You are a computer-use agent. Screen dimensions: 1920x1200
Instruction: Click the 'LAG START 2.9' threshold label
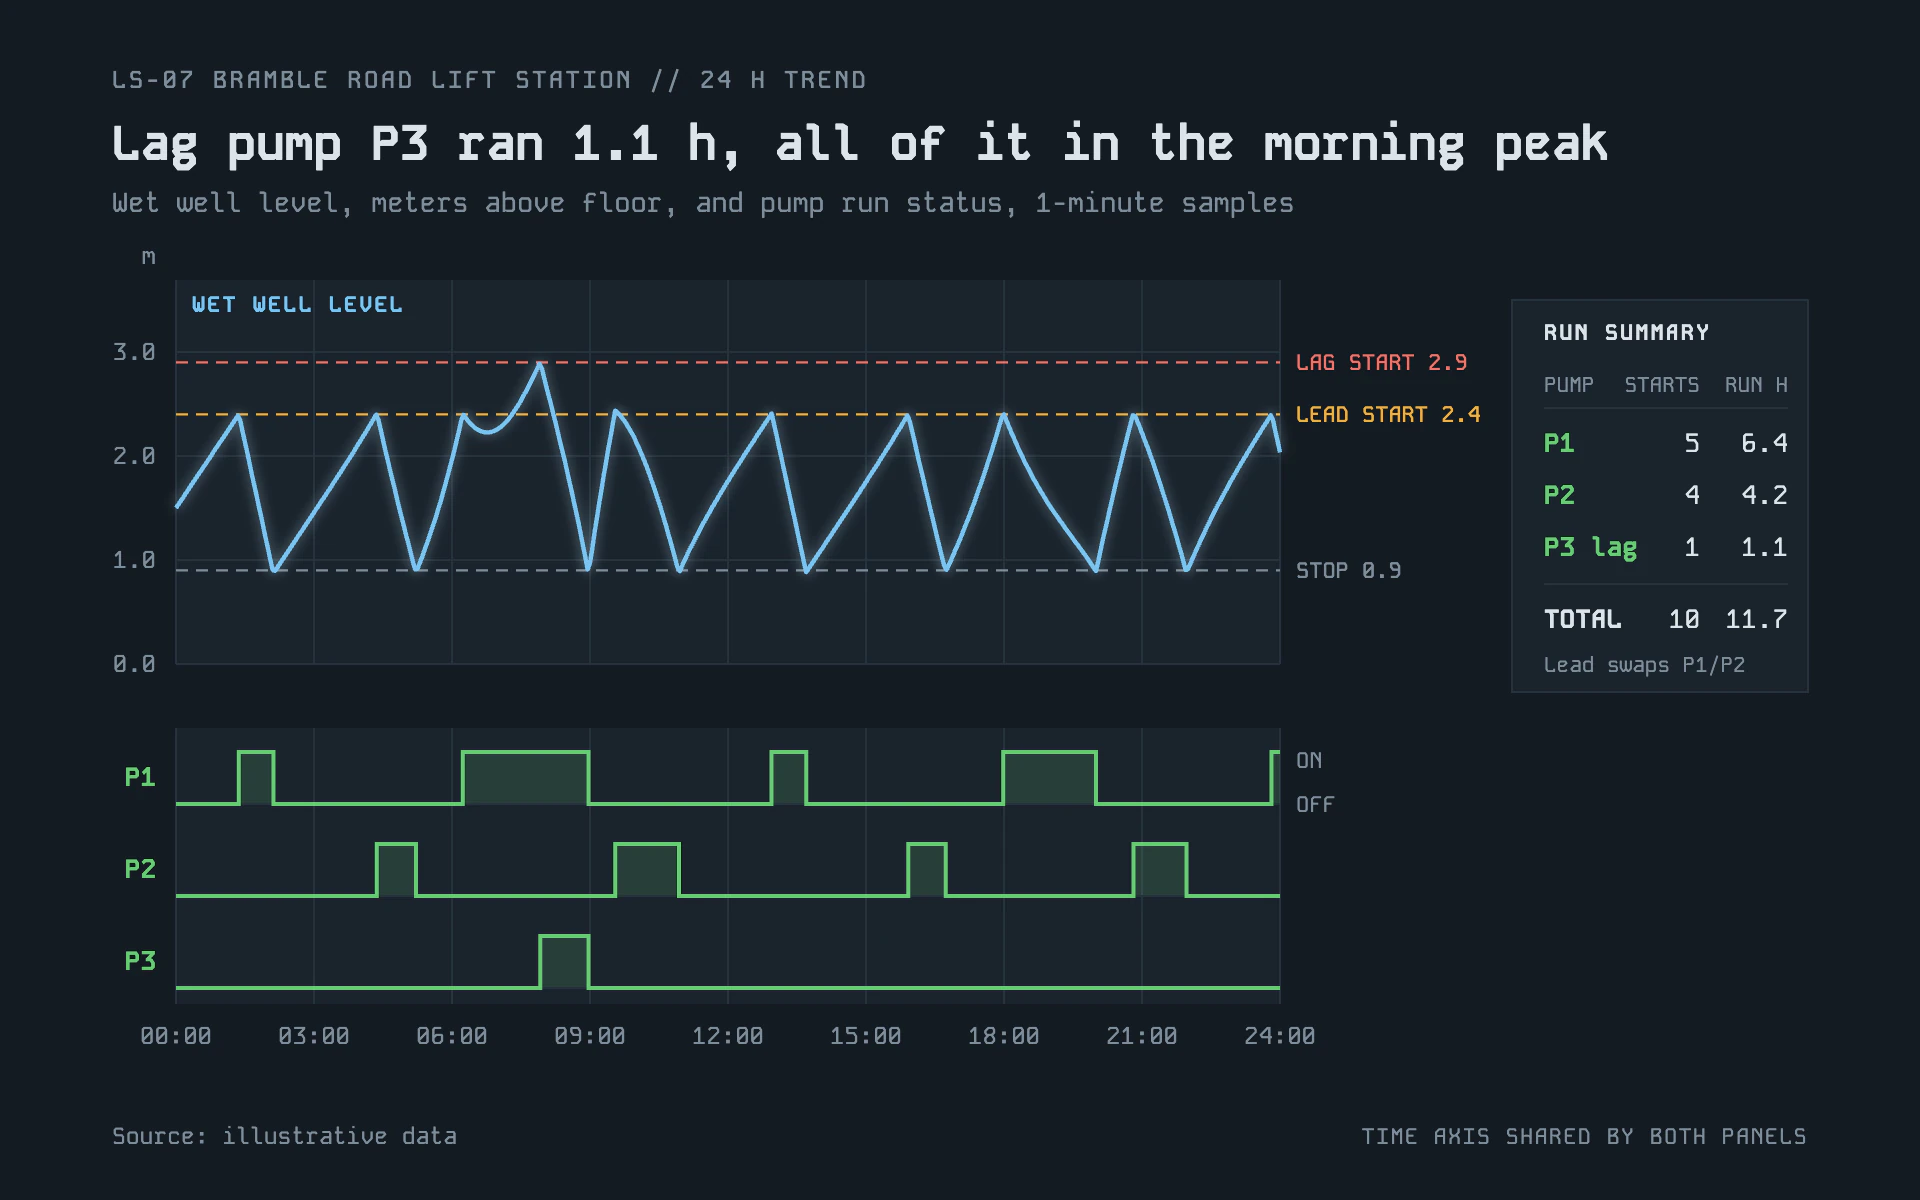pos(1381,363)
